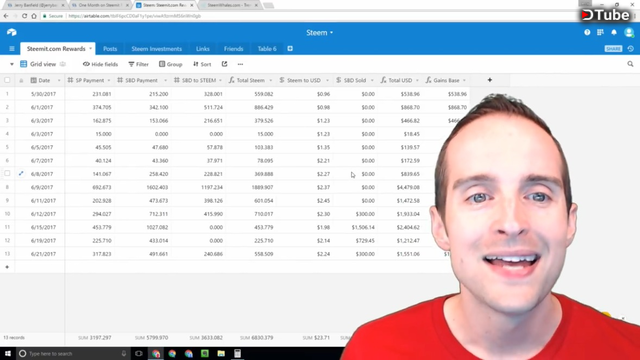This screenshot has height=360, width=640.
Task: Open the search magnifier icon
Action: coord(630,64)
